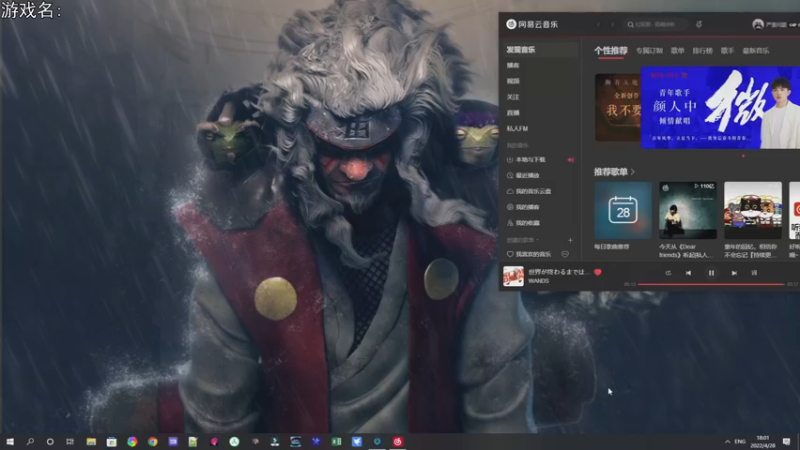Screen dimensions: 800x450
Task: Open the taskbar clock and date
Action: pos(763,441)
